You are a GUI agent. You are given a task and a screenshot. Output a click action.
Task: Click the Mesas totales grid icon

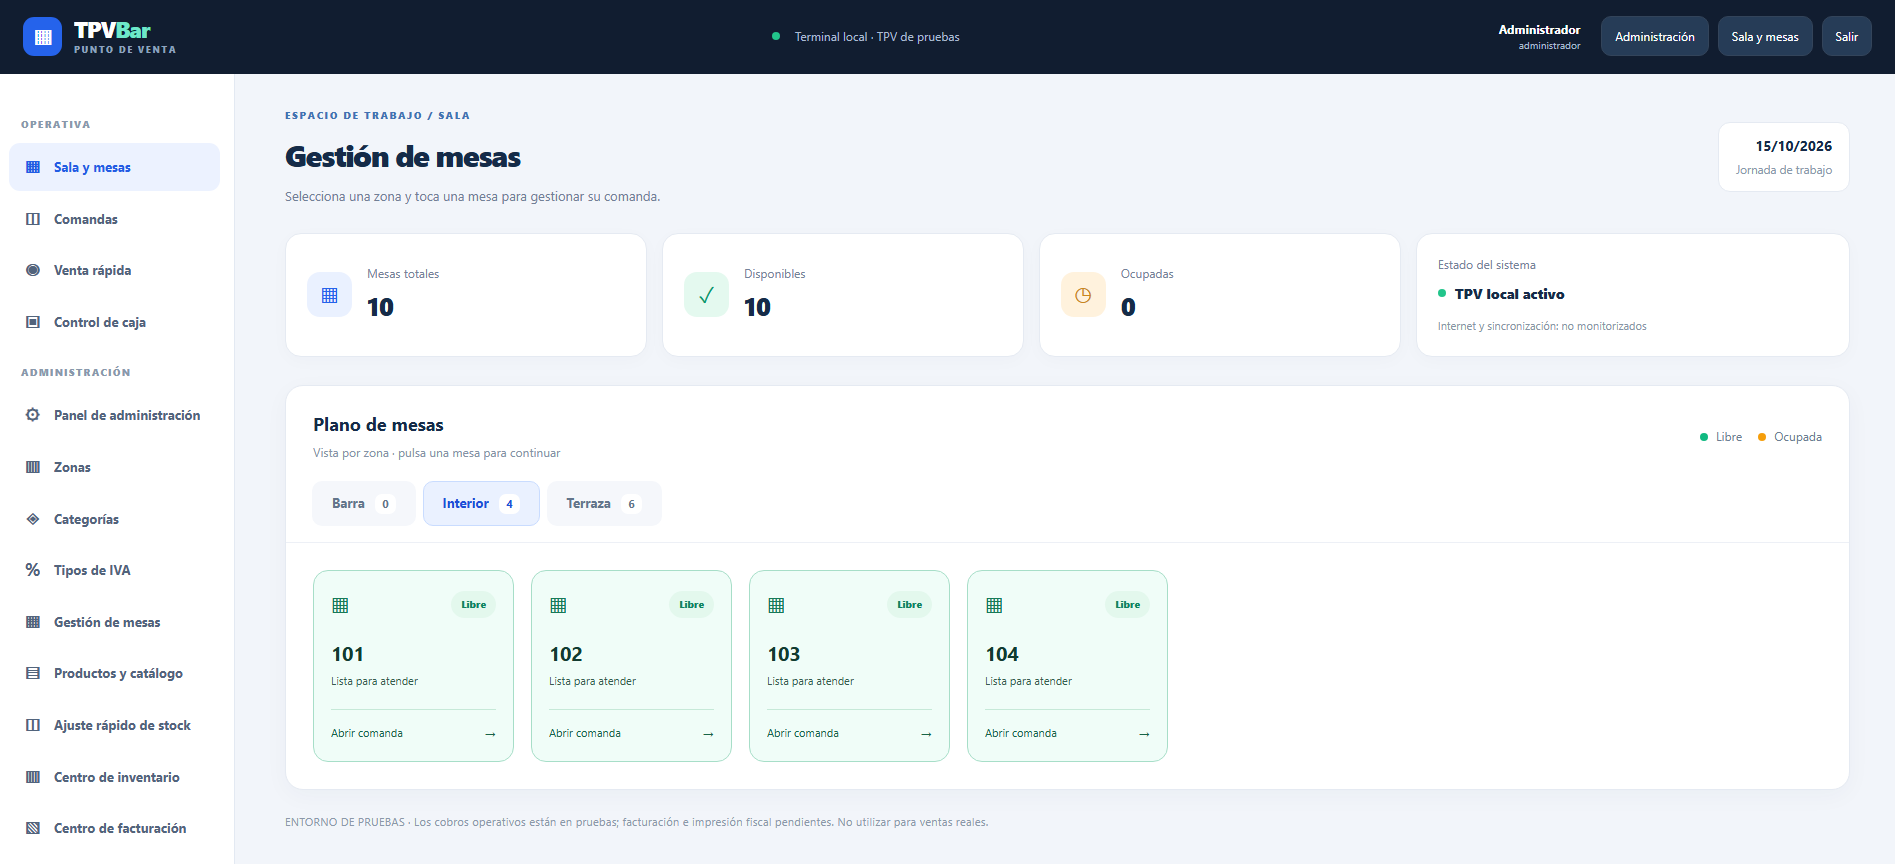329,295
